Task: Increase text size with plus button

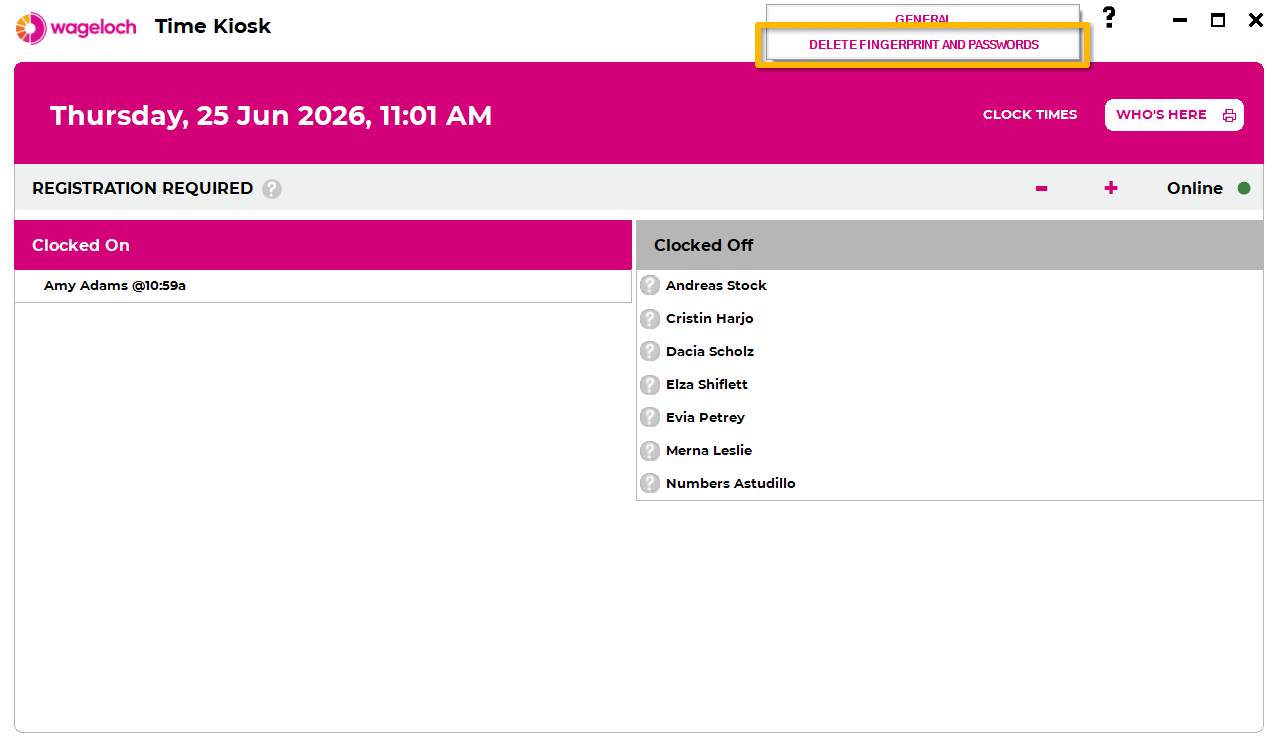Action: 1111,188
